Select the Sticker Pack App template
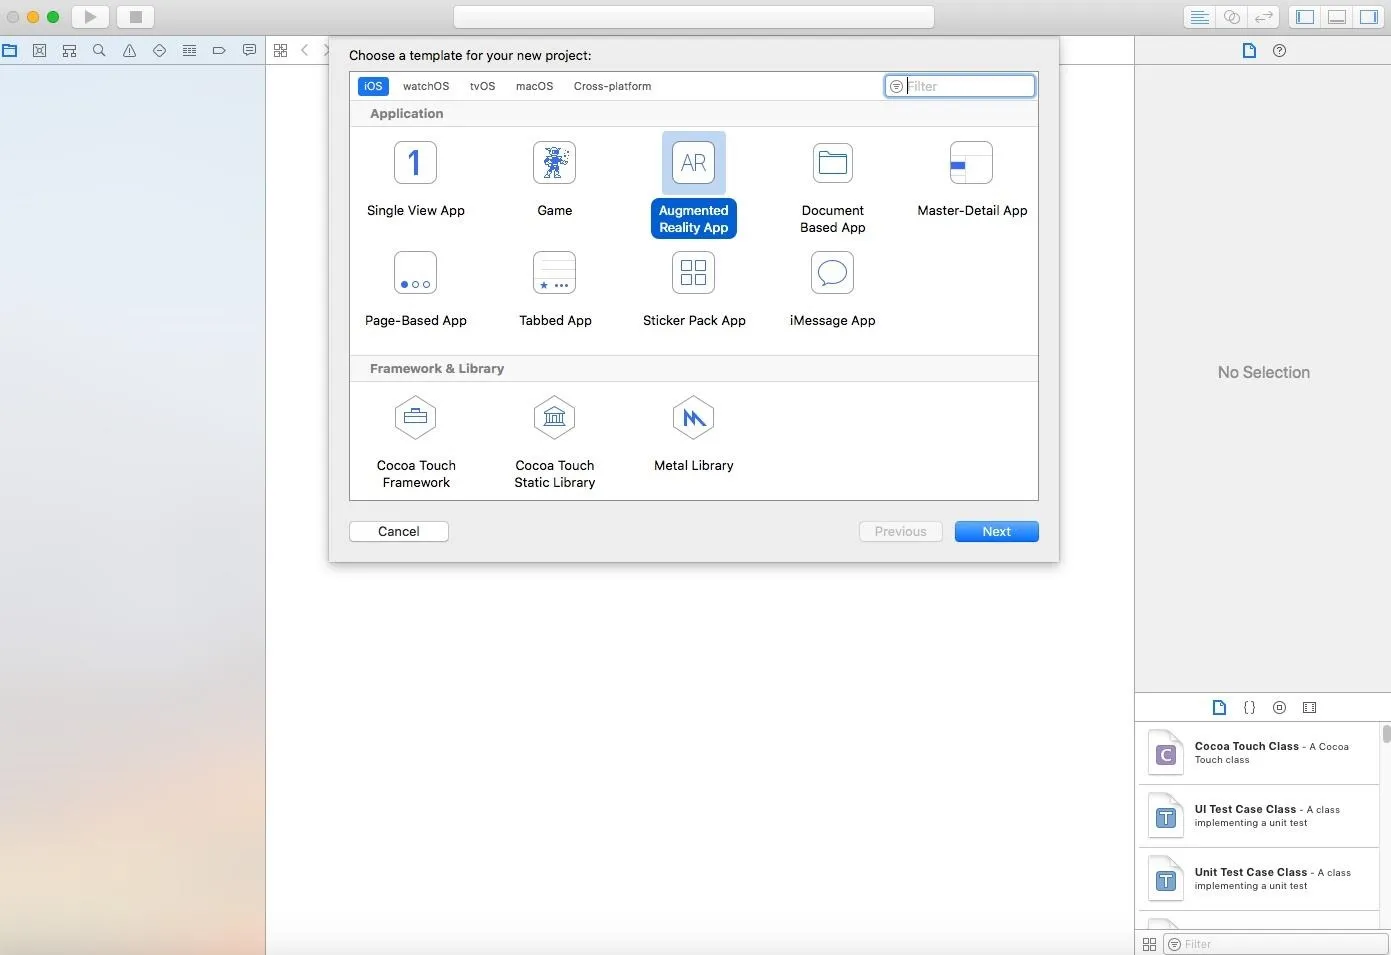The height and width of the screenshot is (955, 1391). [694, 290]
